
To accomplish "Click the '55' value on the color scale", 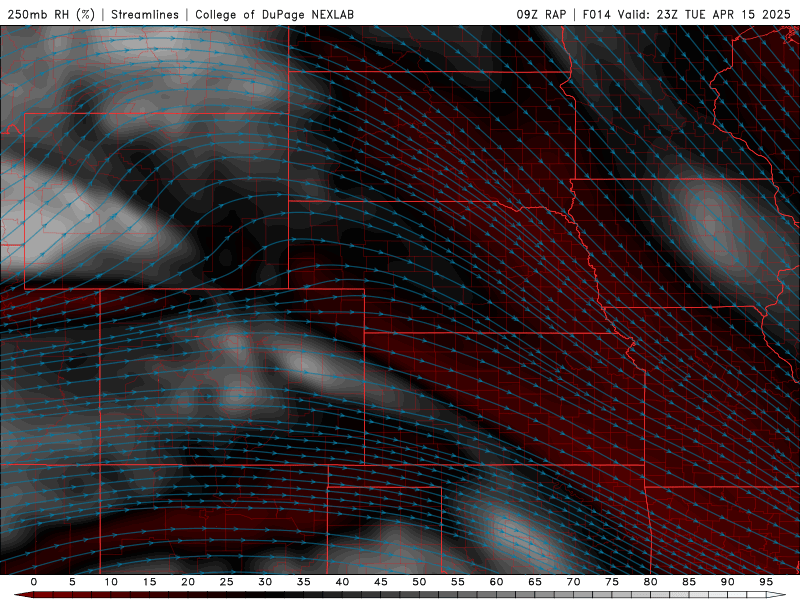I will tap(458, 582).
